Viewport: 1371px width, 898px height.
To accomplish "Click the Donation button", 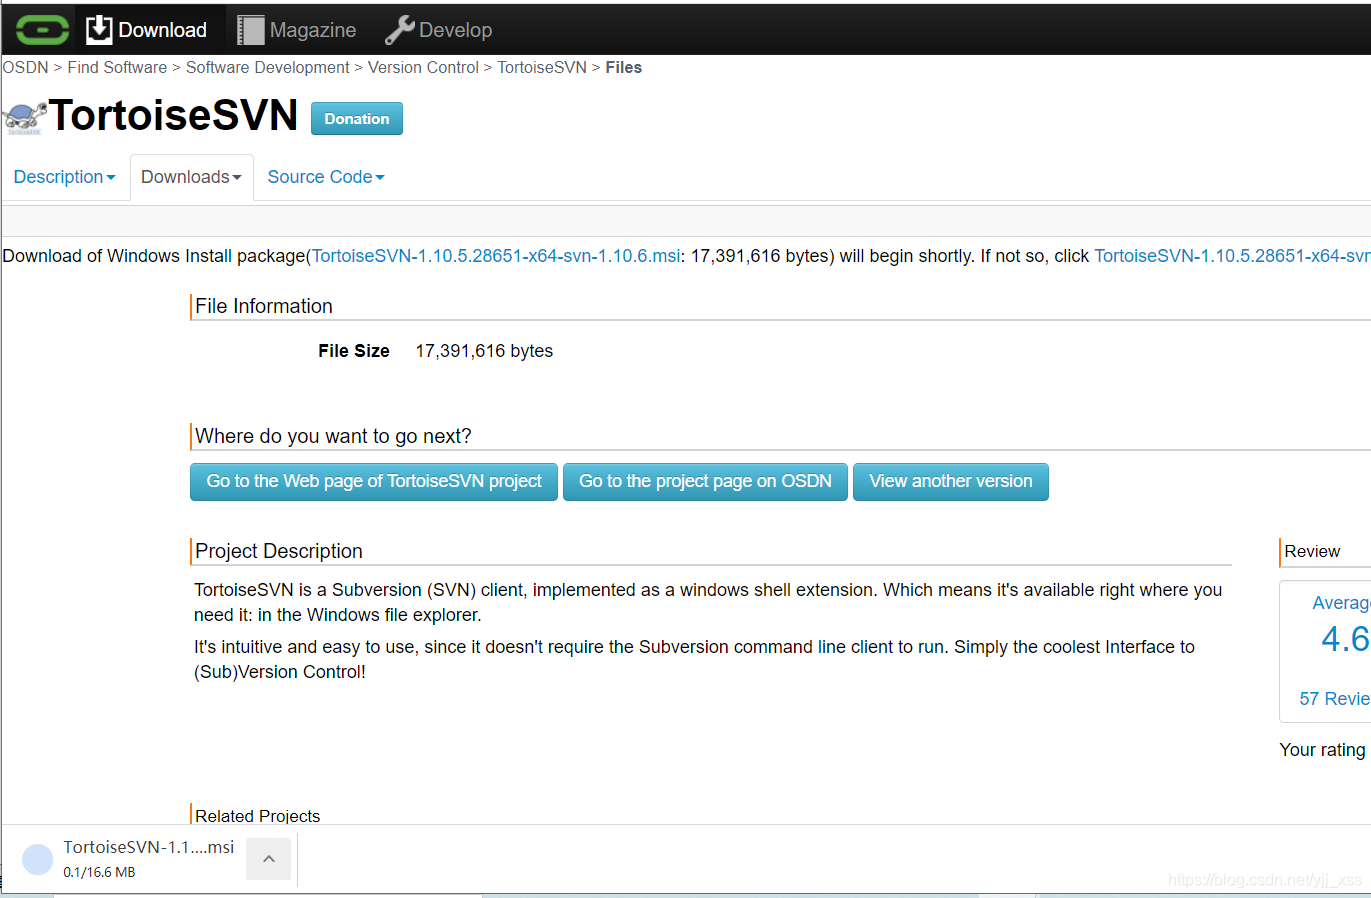I will tap(357, 119).
